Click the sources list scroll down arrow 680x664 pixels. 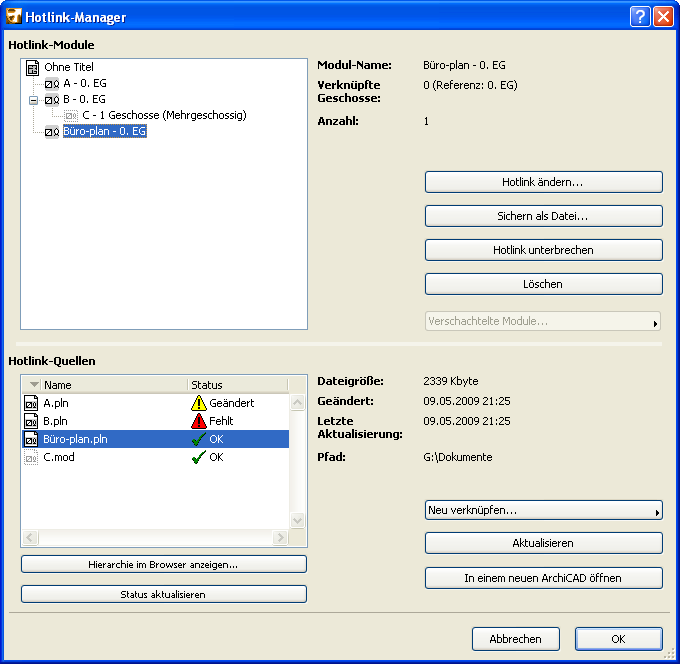click(298, 520)
